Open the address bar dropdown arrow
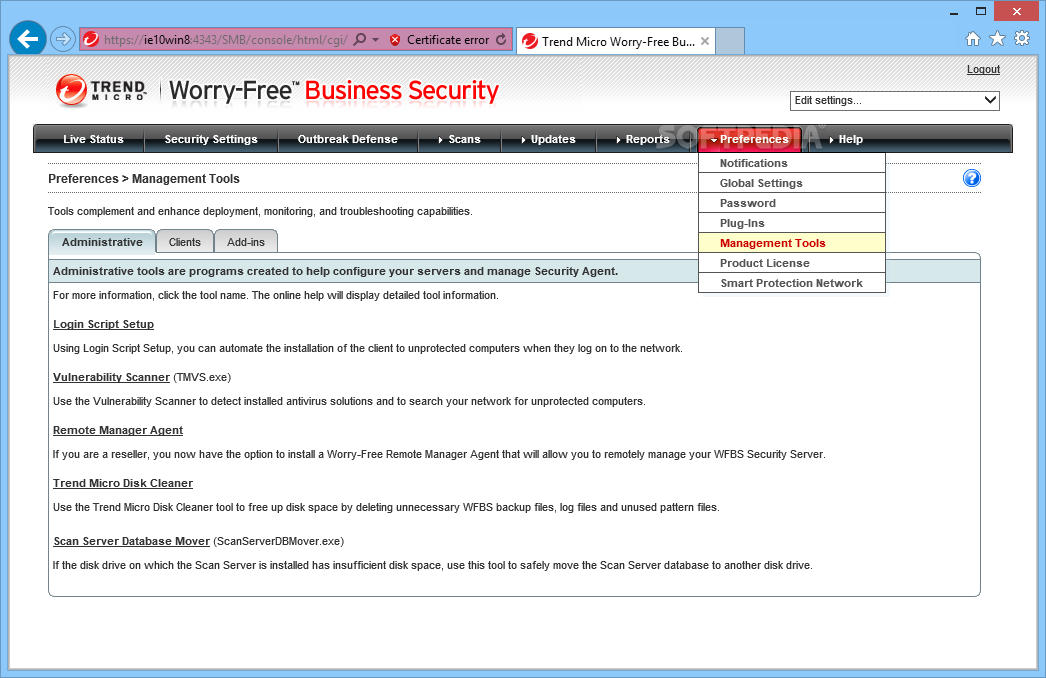Screen dimensions: 1046x678 376,40
